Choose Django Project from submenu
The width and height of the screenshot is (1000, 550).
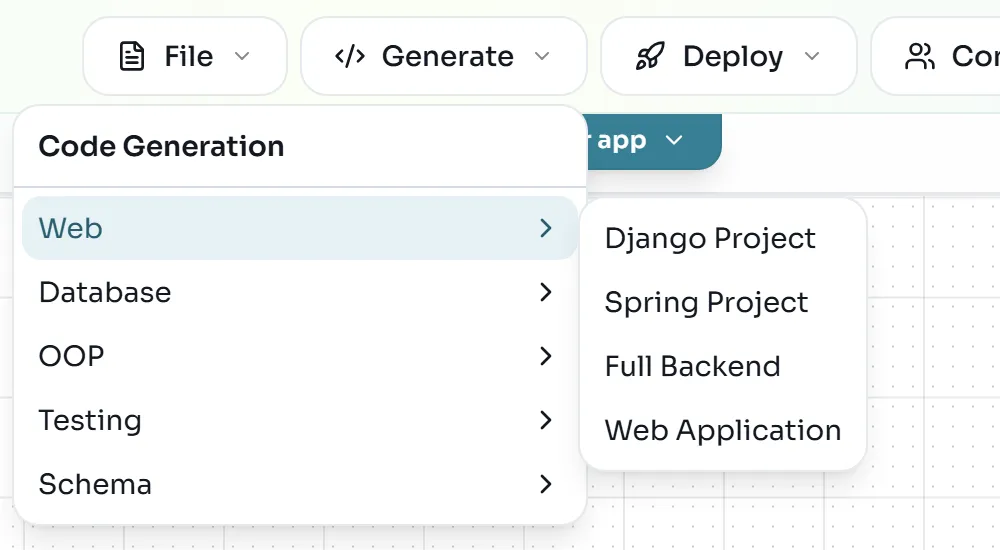(710, 239)
